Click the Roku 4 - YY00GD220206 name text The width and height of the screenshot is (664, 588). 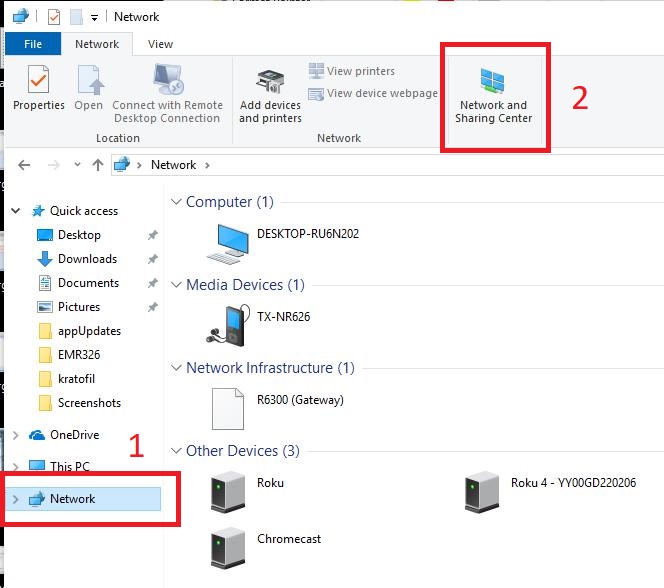[x=573, y=483]
